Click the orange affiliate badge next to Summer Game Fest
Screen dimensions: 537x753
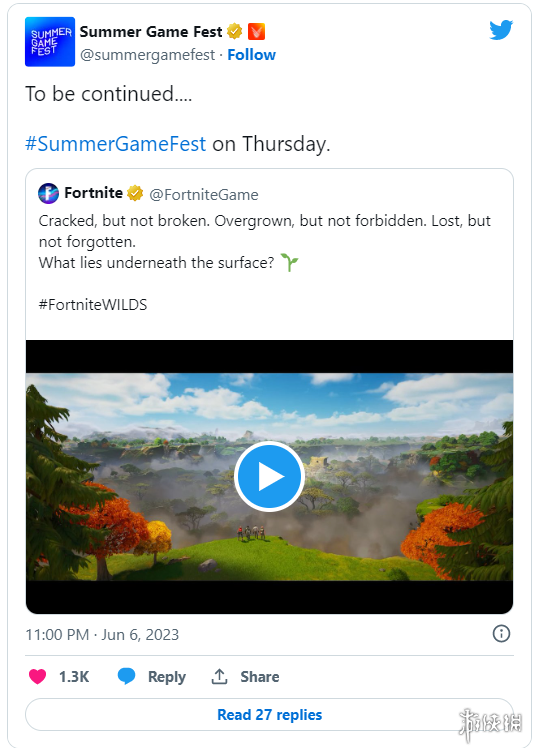pos(256,32)
